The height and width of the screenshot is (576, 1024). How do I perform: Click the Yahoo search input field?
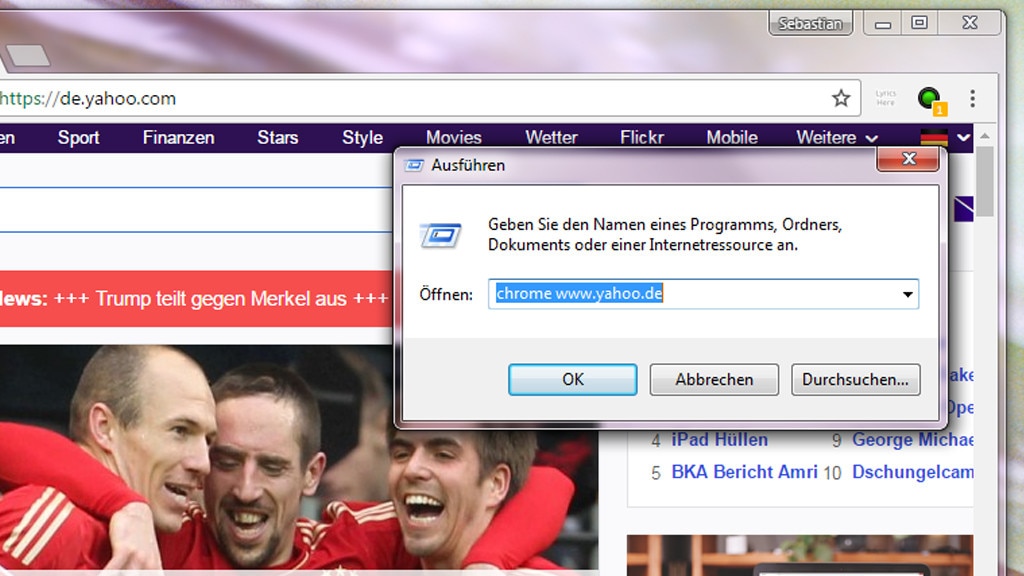[x=196, y=210]
